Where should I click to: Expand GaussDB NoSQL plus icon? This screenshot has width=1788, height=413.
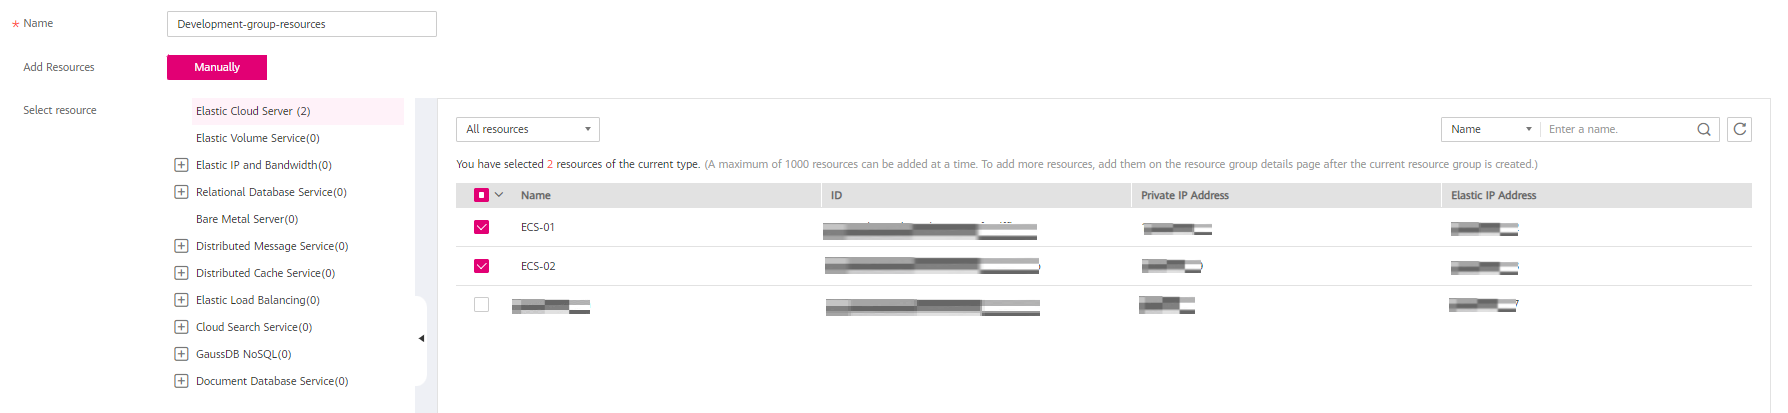coord(181,354)
